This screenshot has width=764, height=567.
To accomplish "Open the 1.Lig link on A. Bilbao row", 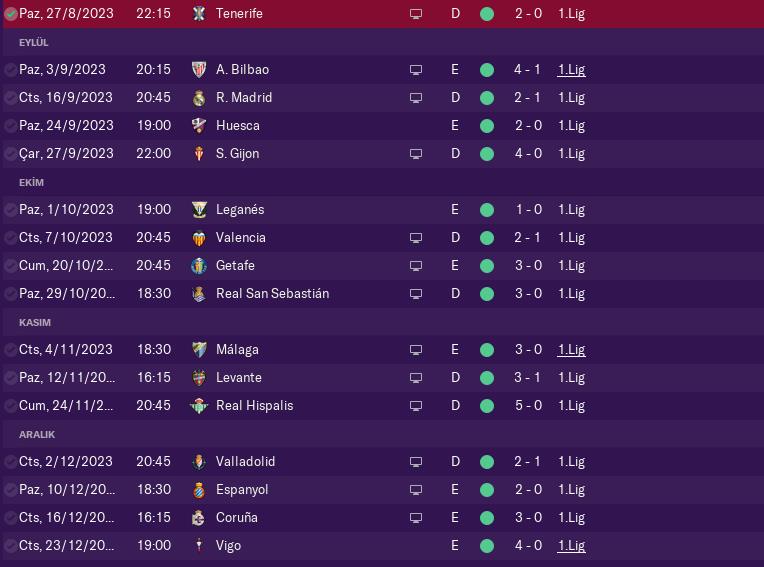I will point(571,70).
